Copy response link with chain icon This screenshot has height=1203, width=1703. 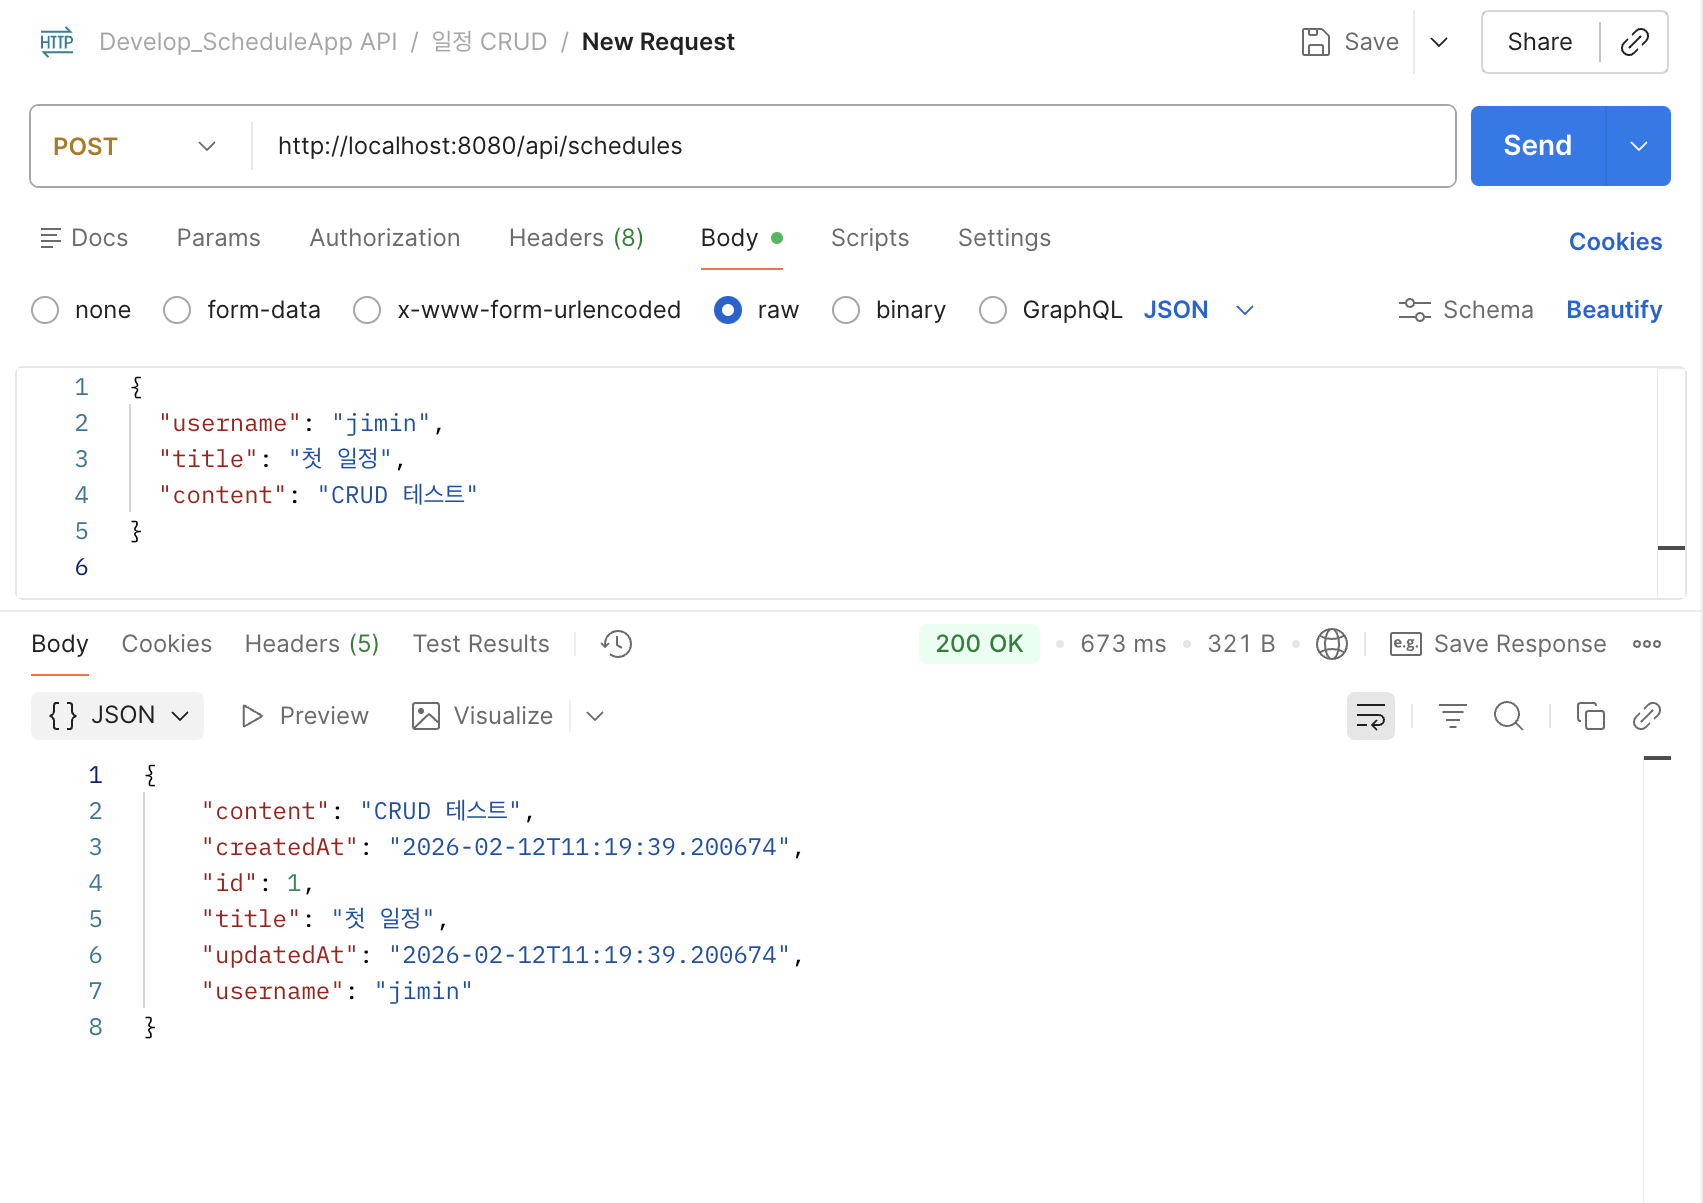pos(1646,716)
